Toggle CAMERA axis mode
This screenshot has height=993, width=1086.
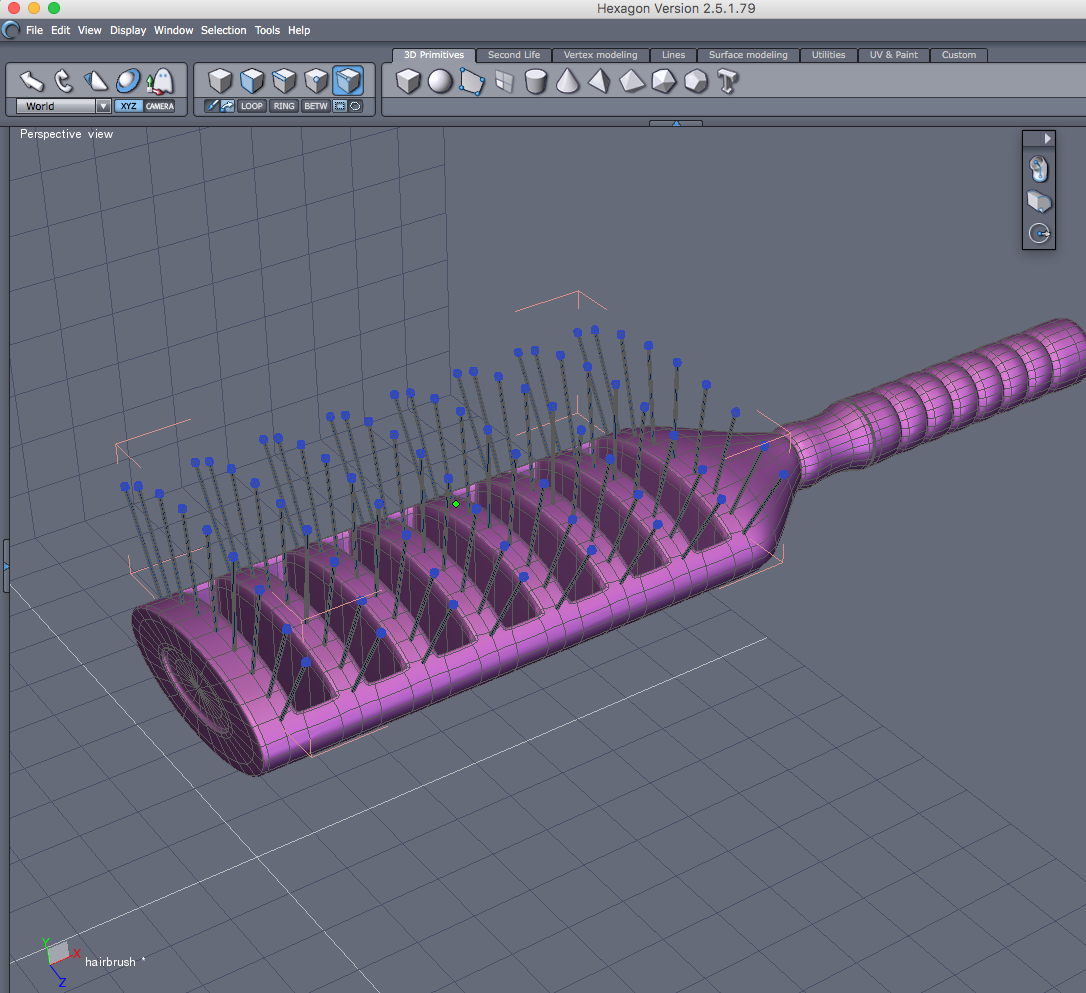[x=159, y=106]
